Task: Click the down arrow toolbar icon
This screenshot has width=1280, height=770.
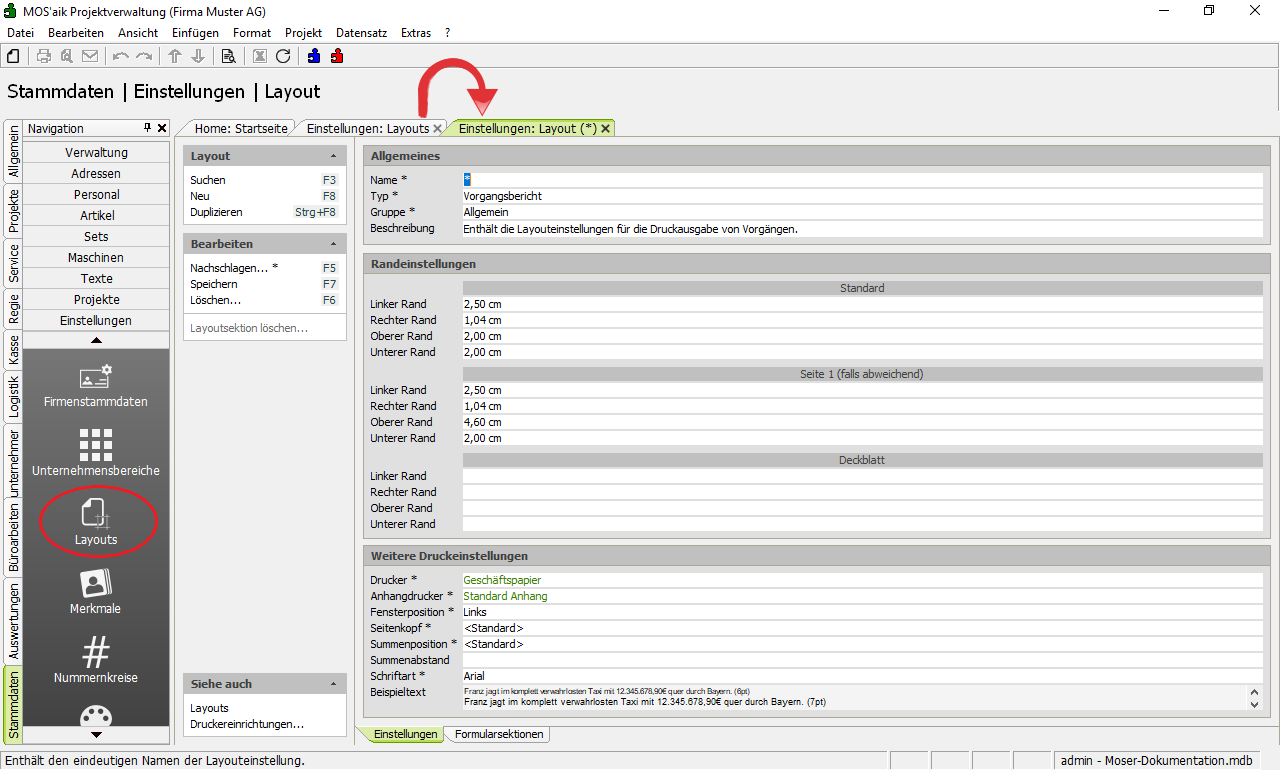Action: click(x=198, y=56)
